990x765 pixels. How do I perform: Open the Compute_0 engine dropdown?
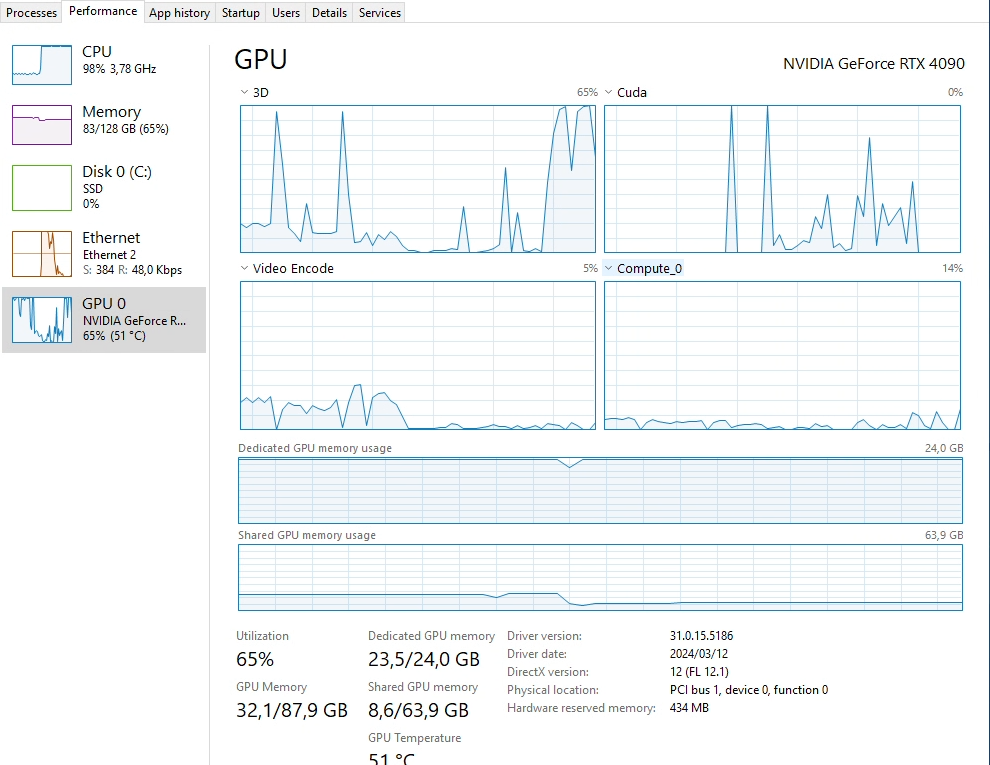click(x=643, y=268)
